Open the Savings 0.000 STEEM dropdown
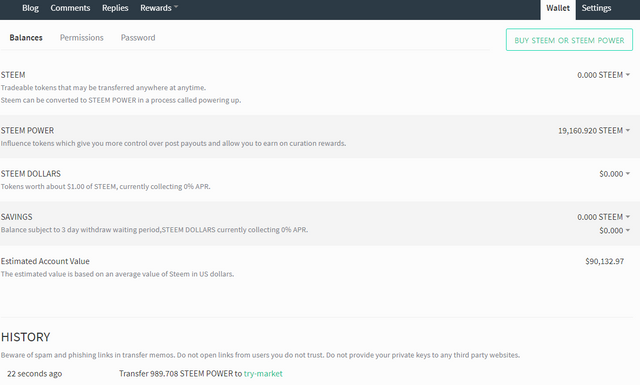 (x=604, y=217)
